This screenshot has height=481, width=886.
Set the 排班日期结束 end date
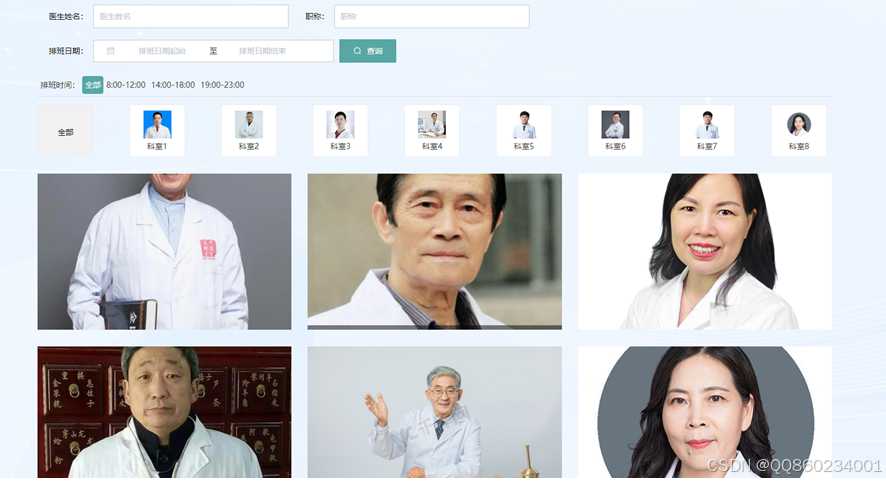click(263, 51)
